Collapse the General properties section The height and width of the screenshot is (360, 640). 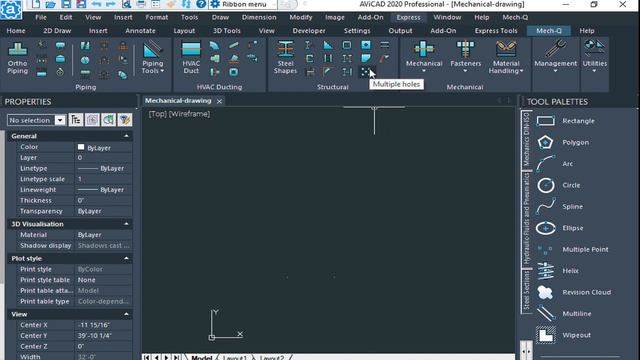126,136
